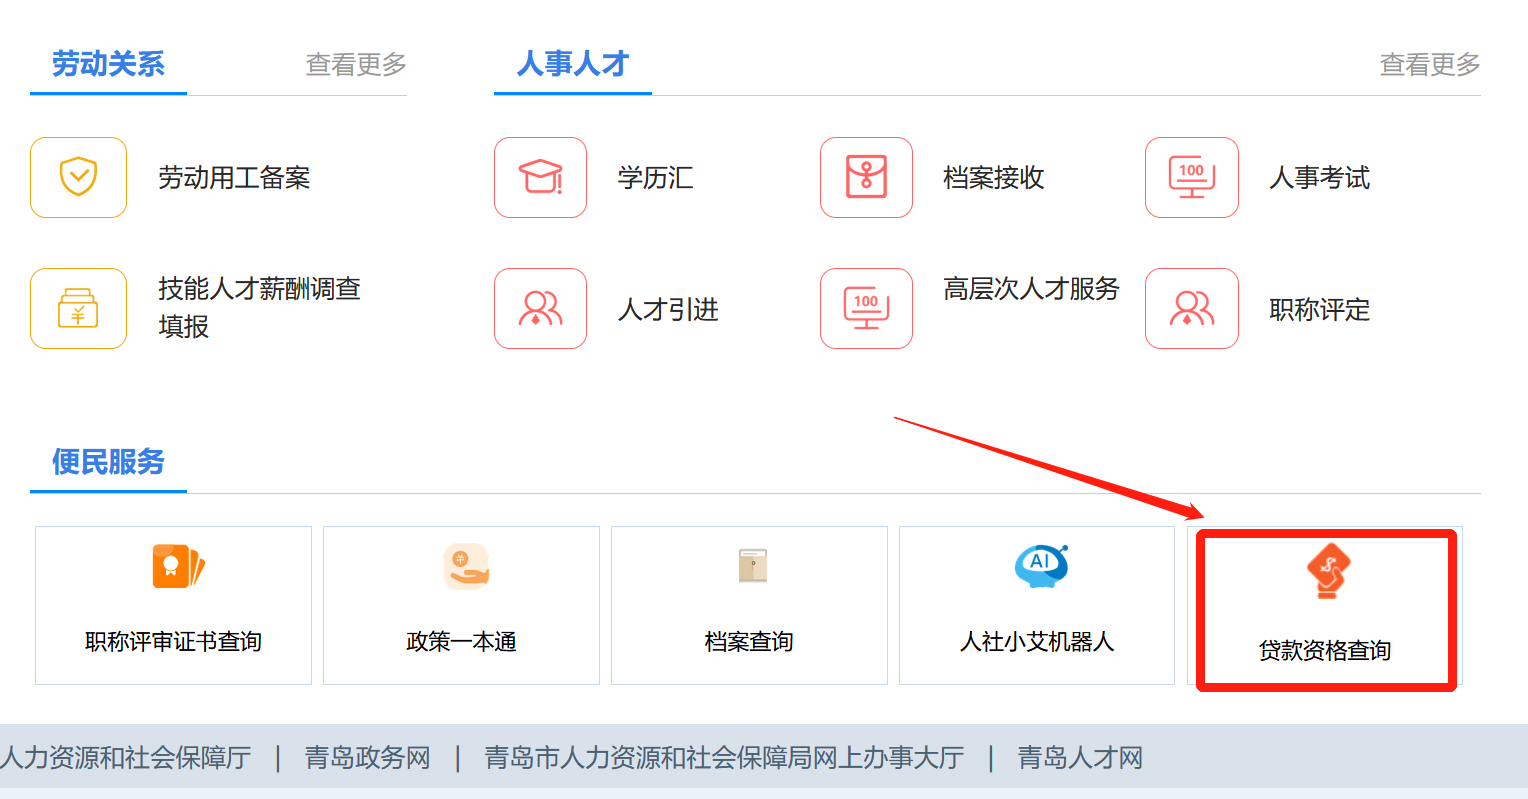Click the 学历汇 text label
The width and height of the screenshot is (1528, 799).
655,178
